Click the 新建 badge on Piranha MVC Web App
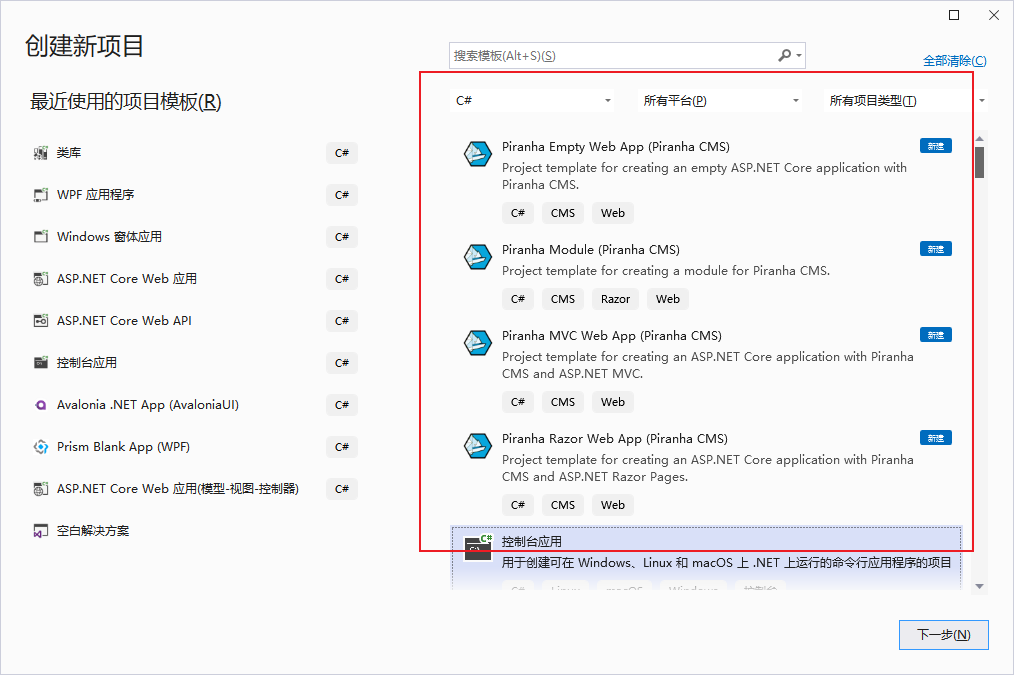1014x675 pixels. coord(936,335)
